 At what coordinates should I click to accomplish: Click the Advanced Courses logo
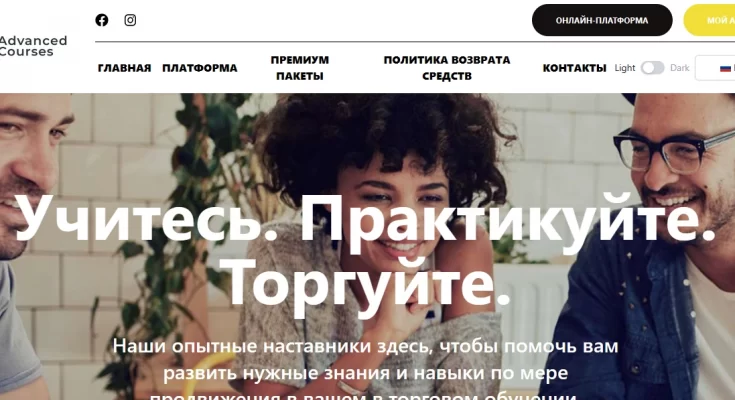point(33,46)
